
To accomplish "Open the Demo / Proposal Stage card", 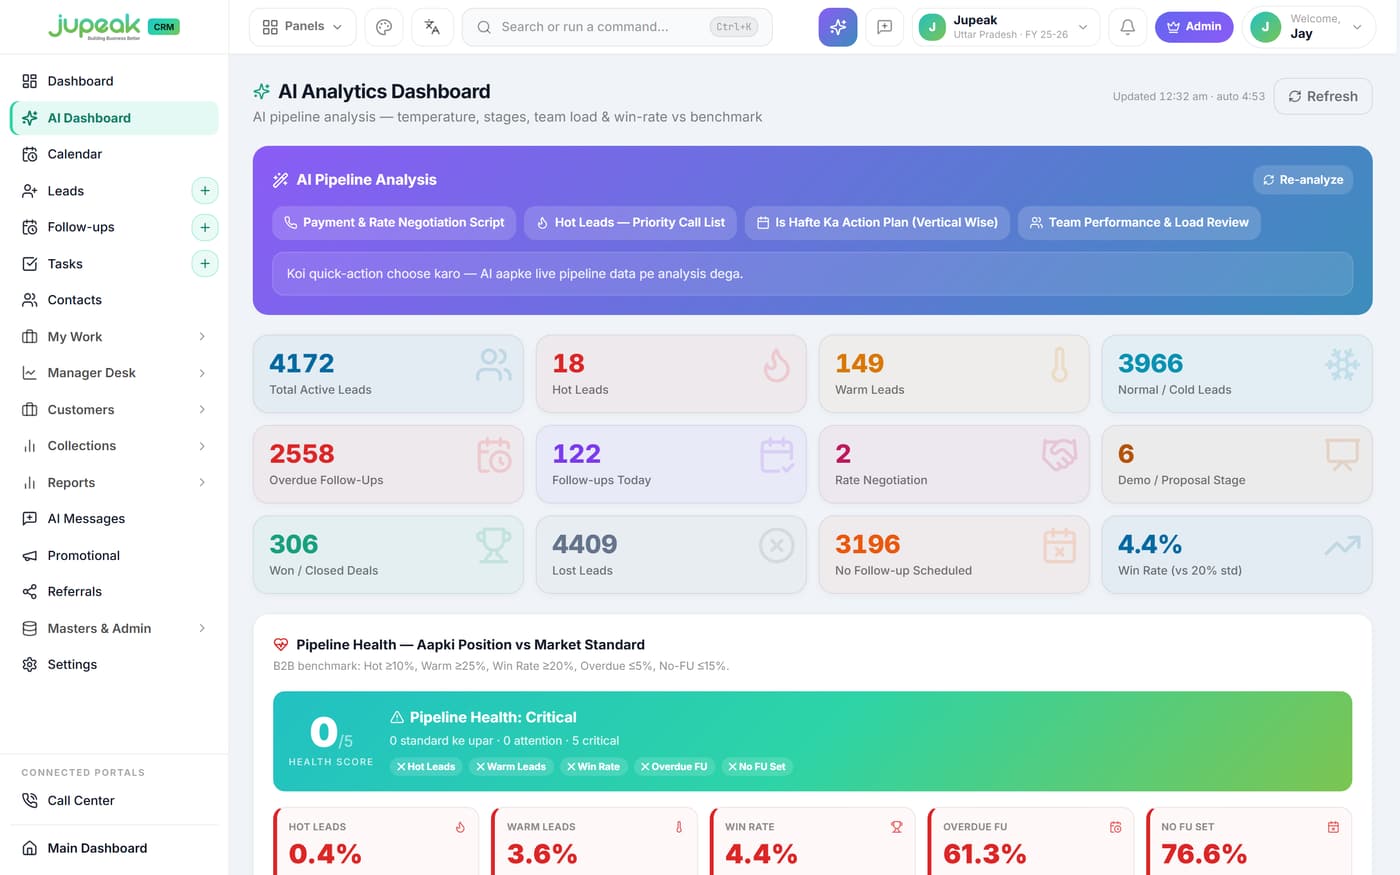I will click(1237, 464).
